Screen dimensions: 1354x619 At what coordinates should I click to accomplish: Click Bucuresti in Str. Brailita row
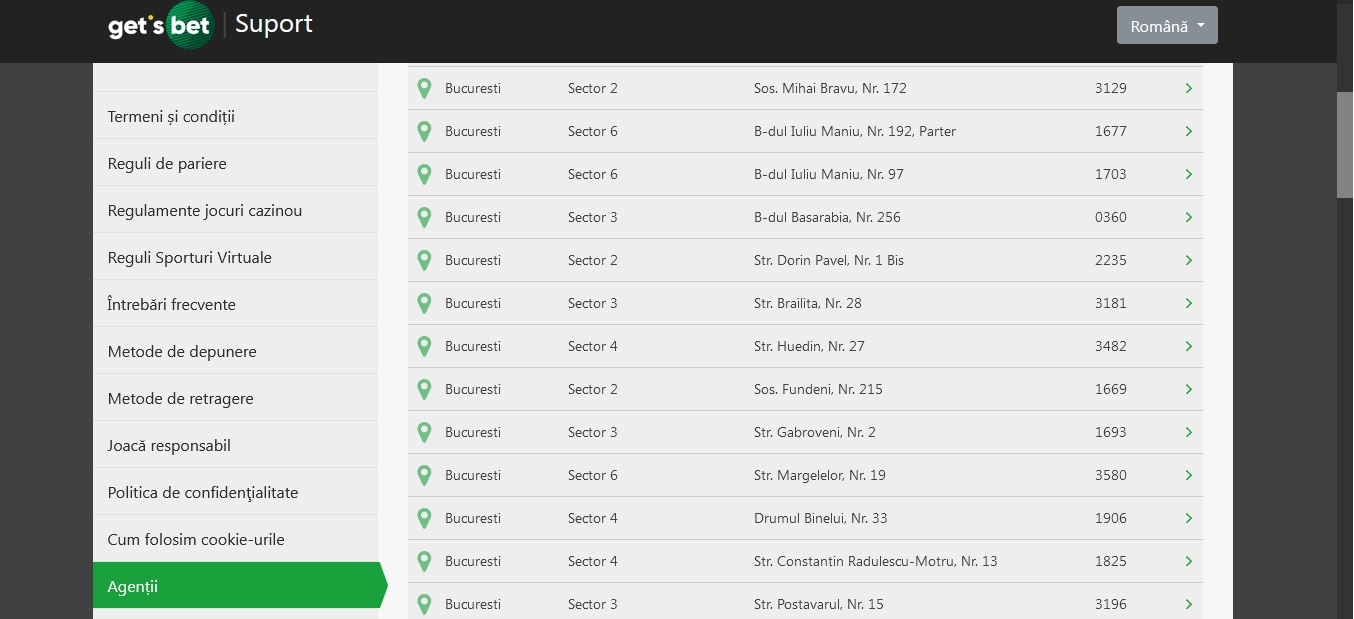[473, 303]
